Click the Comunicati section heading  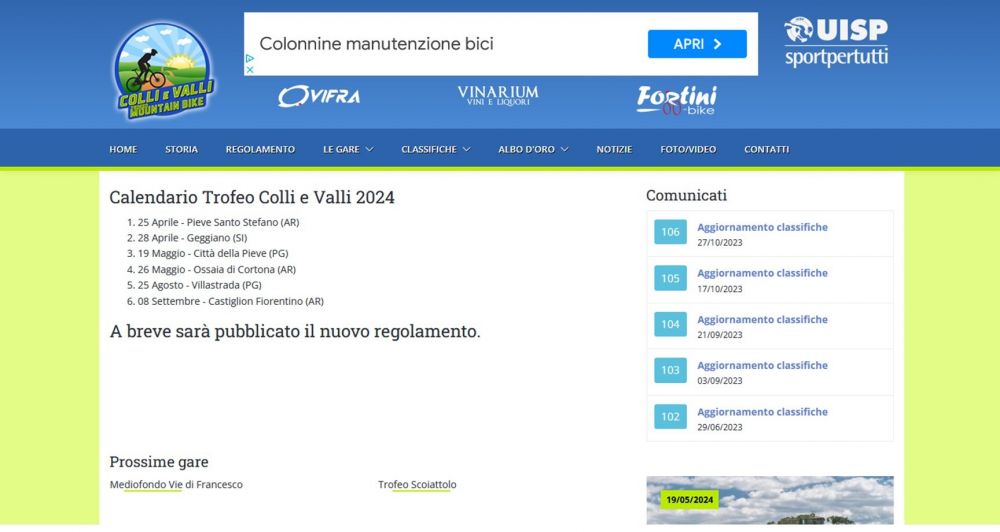coord(686,195)
